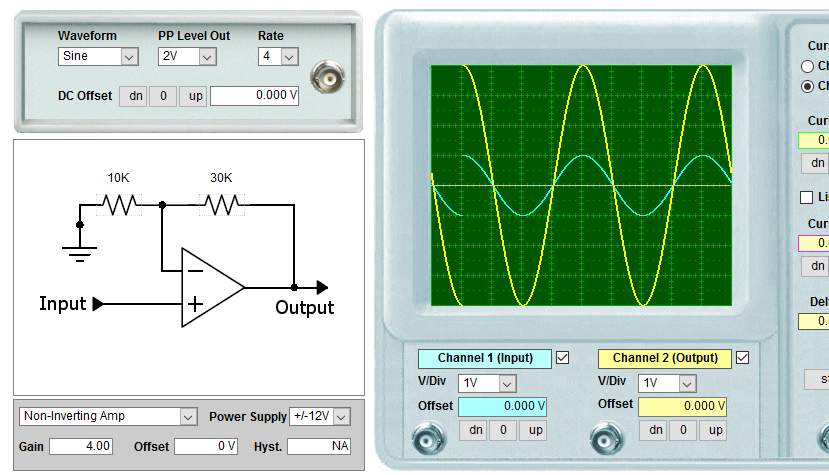Click the oscilloscope waveform display screen

(582, 186)
